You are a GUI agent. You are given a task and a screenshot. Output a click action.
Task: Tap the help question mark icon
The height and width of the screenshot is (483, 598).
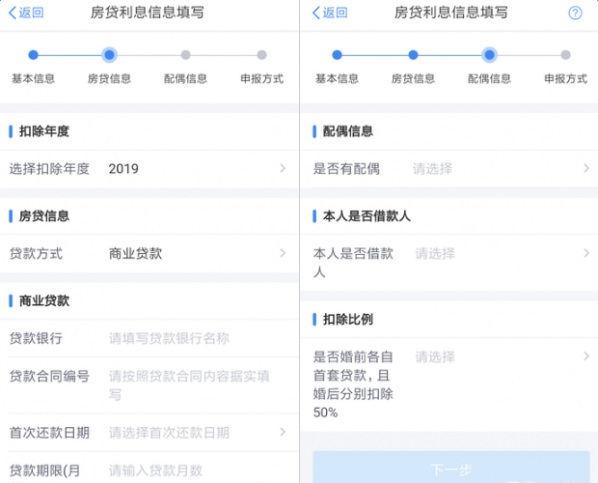point(575,13)
